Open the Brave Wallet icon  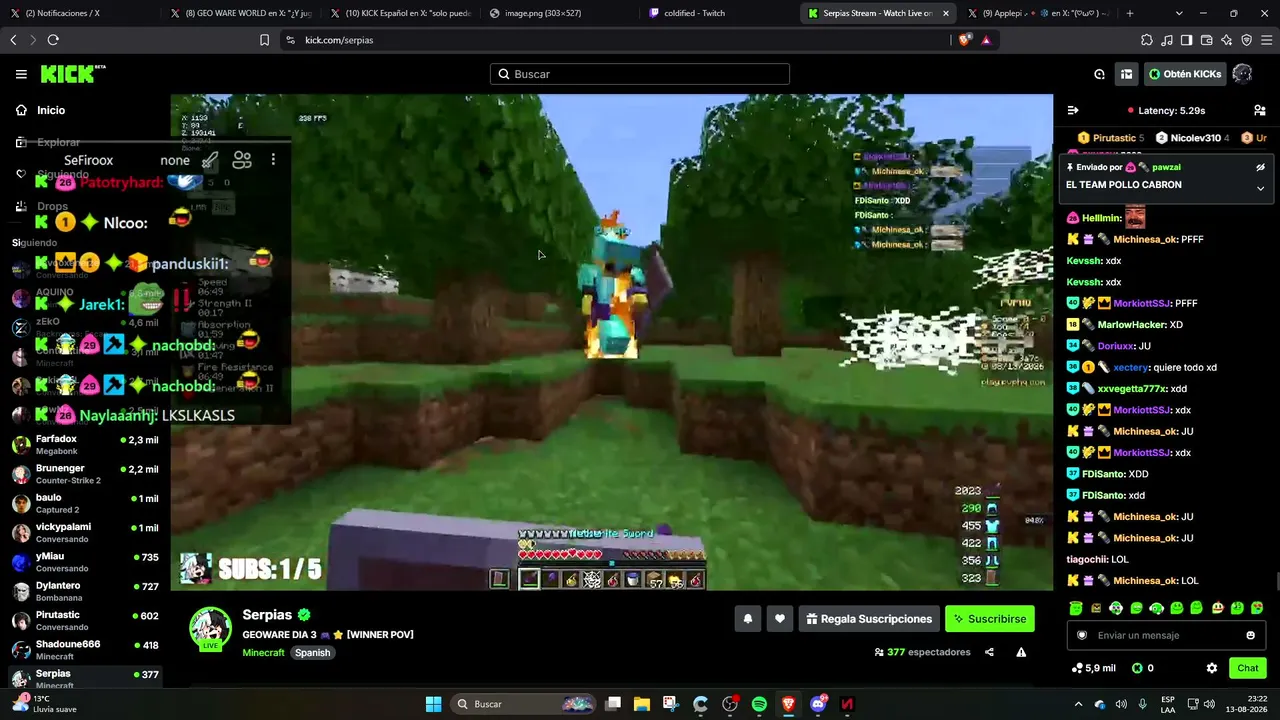(1206, 40)
